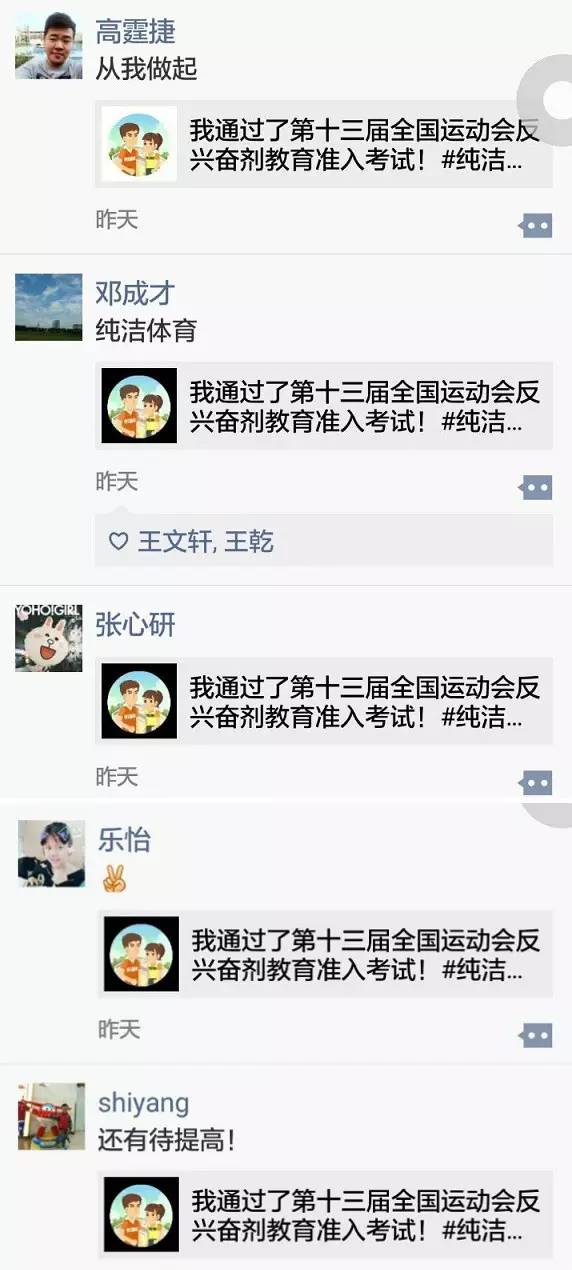Open 邓成才's profile via name link
572x1270 pixels.
coord(135,293)
